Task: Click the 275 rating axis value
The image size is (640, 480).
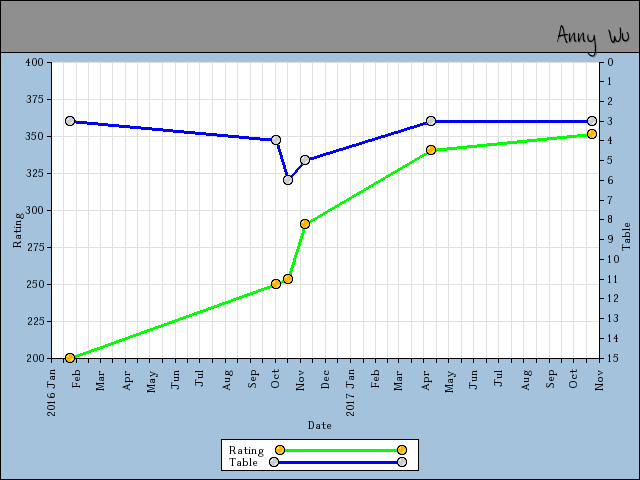Action: 34,247
